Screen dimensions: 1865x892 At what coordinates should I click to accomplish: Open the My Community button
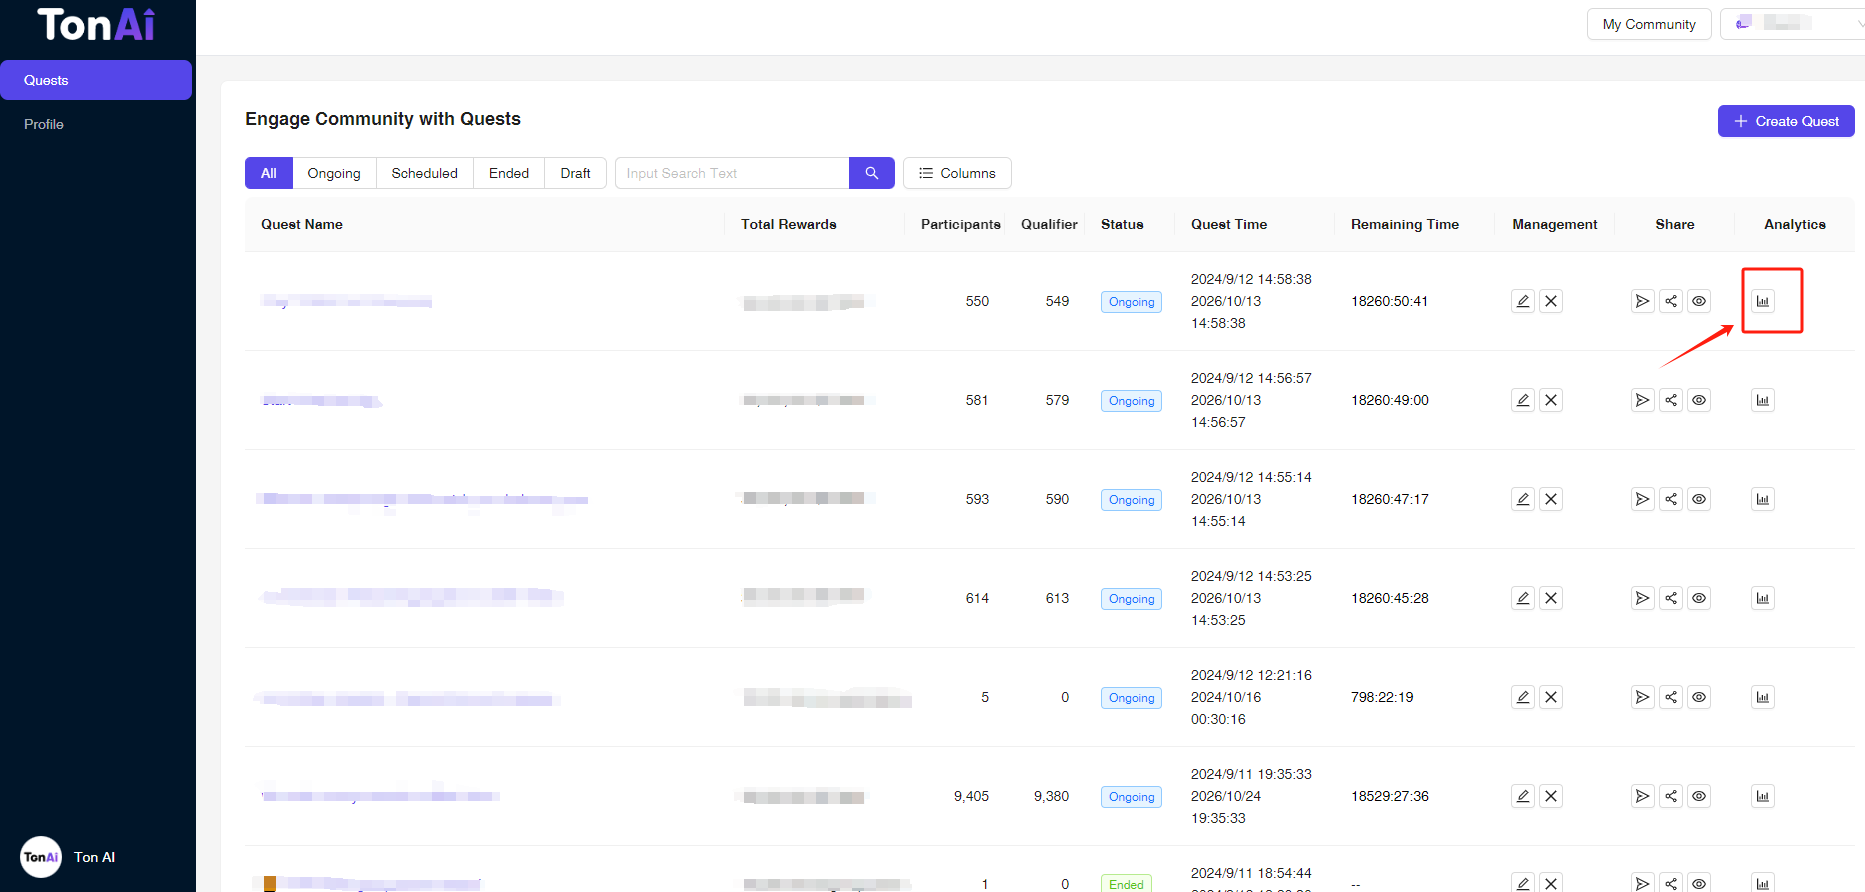(x=1648, y=24)
